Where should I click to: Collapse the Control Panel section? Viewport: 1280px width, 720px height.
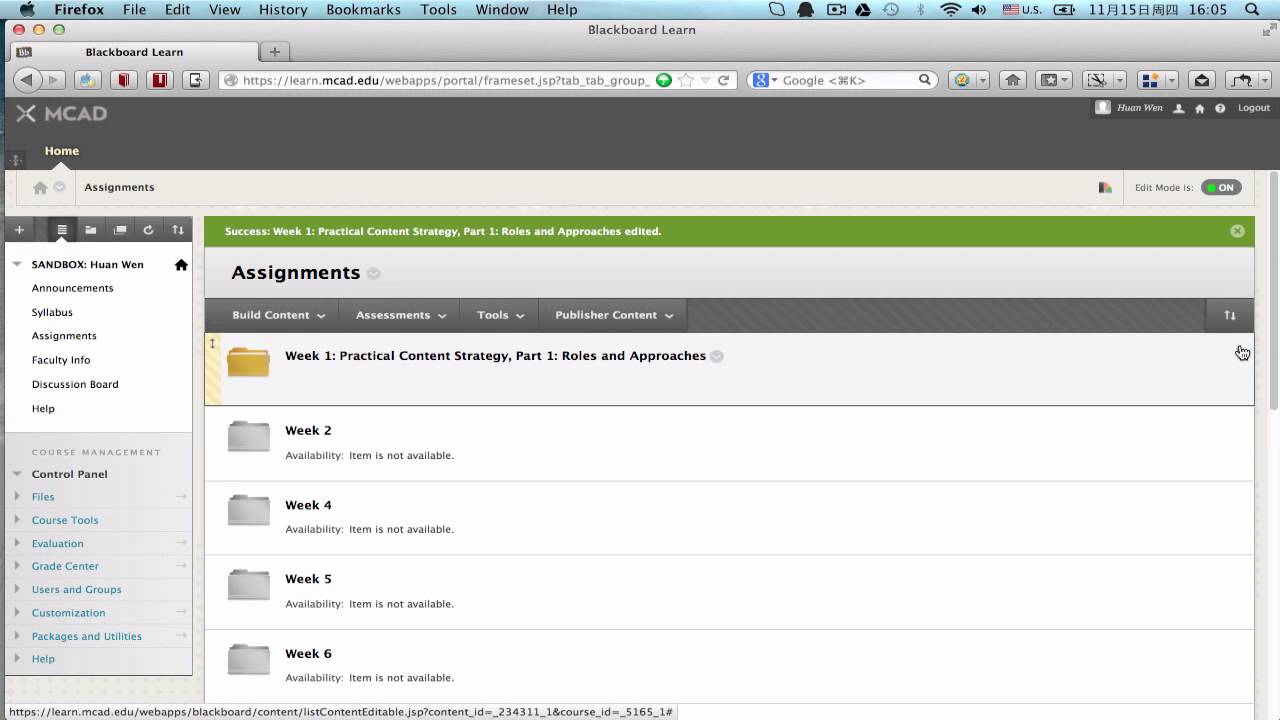pyautogui.click(x=17, y=474)
